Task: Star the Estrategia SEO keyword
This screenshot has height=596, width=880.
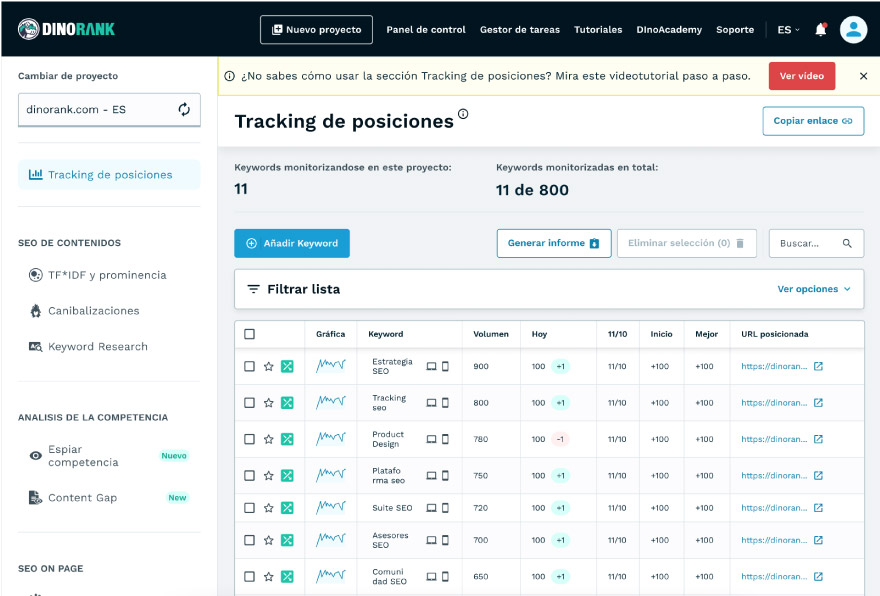Action: pos(269,366)
